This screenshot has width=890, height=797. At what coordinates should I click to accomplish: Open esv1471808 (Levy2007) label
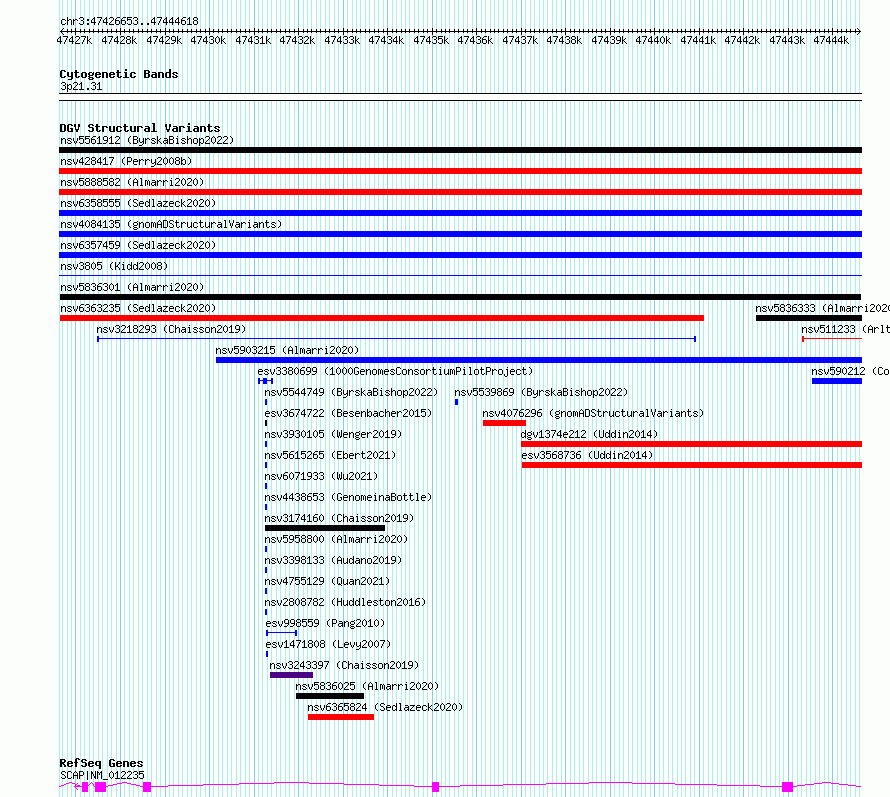[328, 644]
